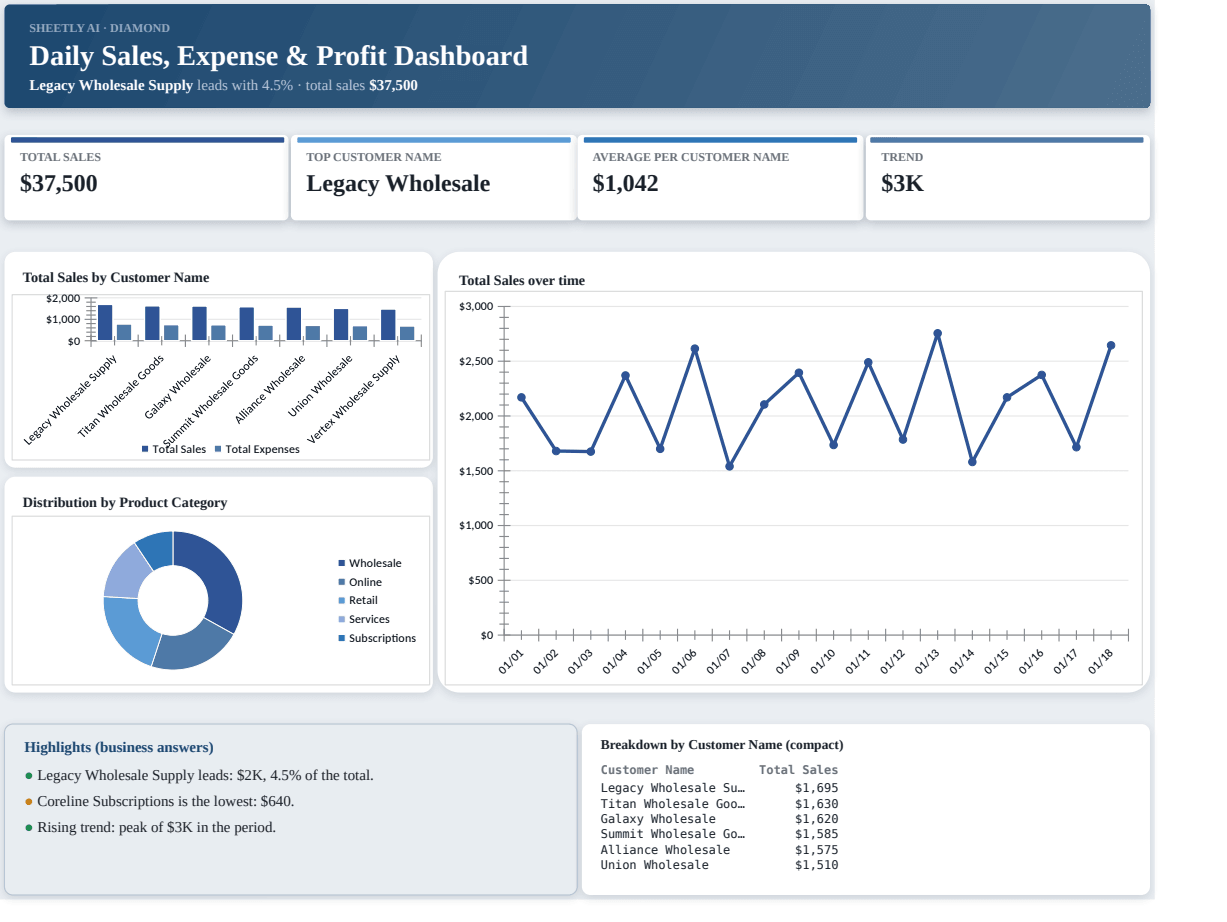Click the Galaxy Wholesale axis label in bar chart
Screen dimensions: 1227x922
pyautogui.click(x=178, y=386)
